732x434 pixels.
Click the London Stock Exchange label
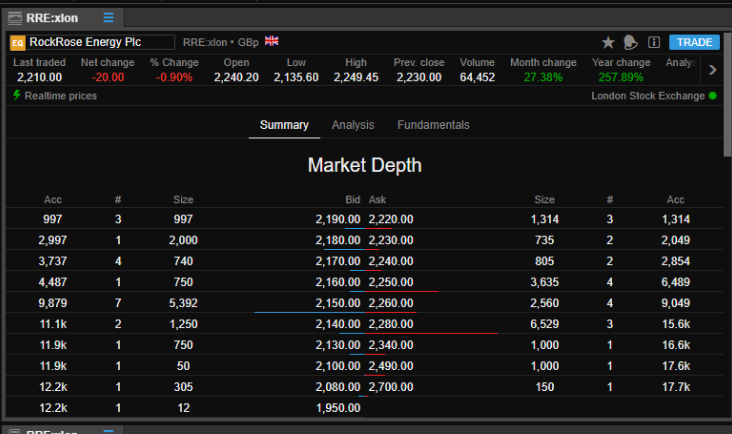pyautogui.click(x=648, y=96)
